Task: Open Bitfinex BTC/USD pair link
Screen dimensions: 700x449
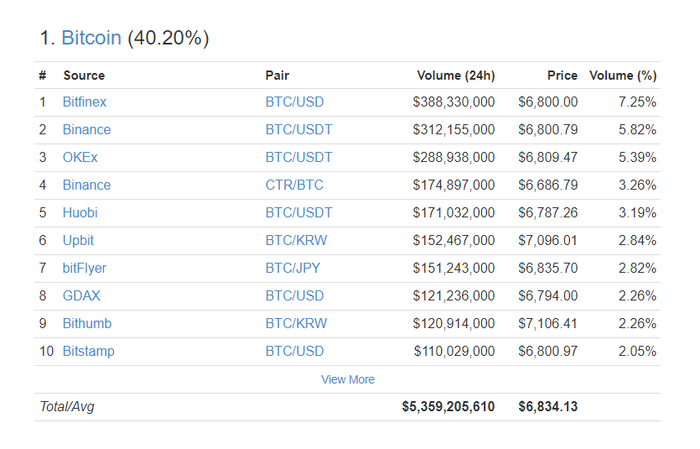Action: click(295, 102)
